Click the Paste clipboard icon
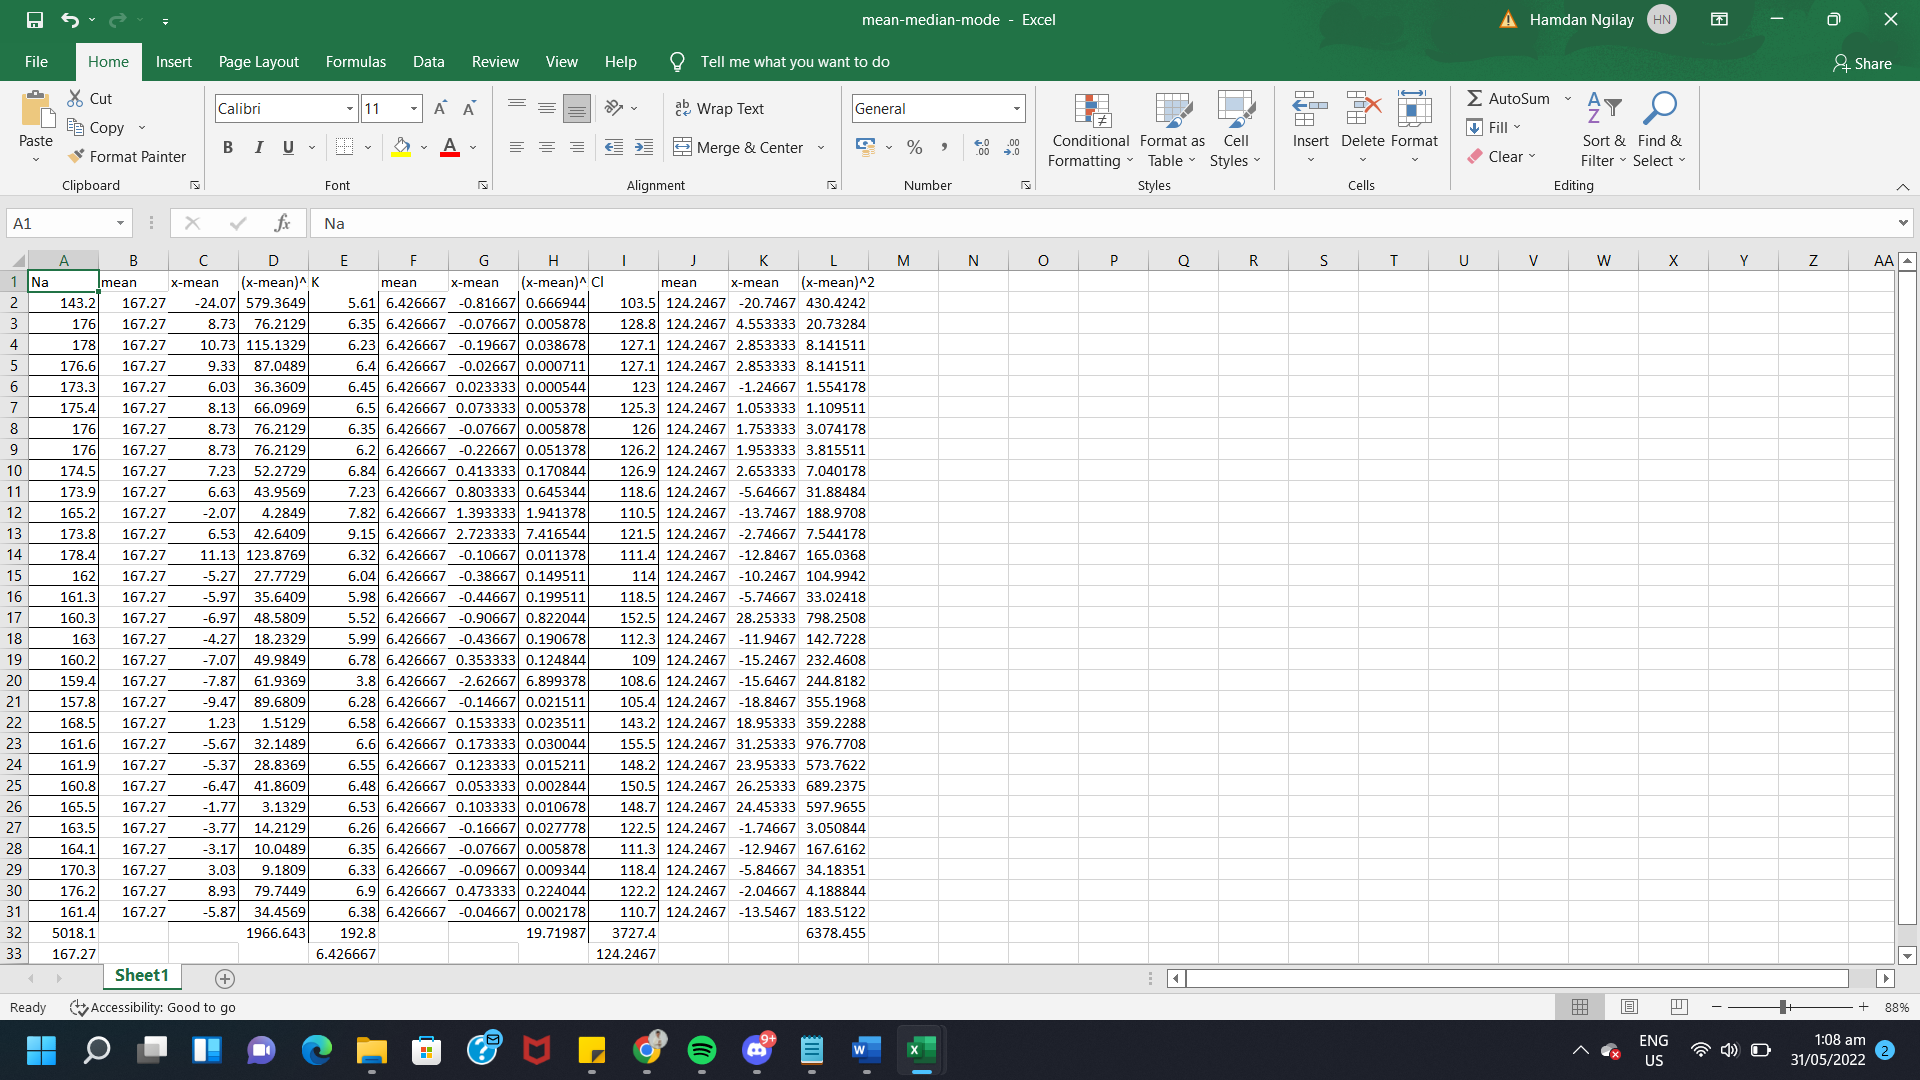Viewport: 1920px width, 1080px height. (37, 110)
